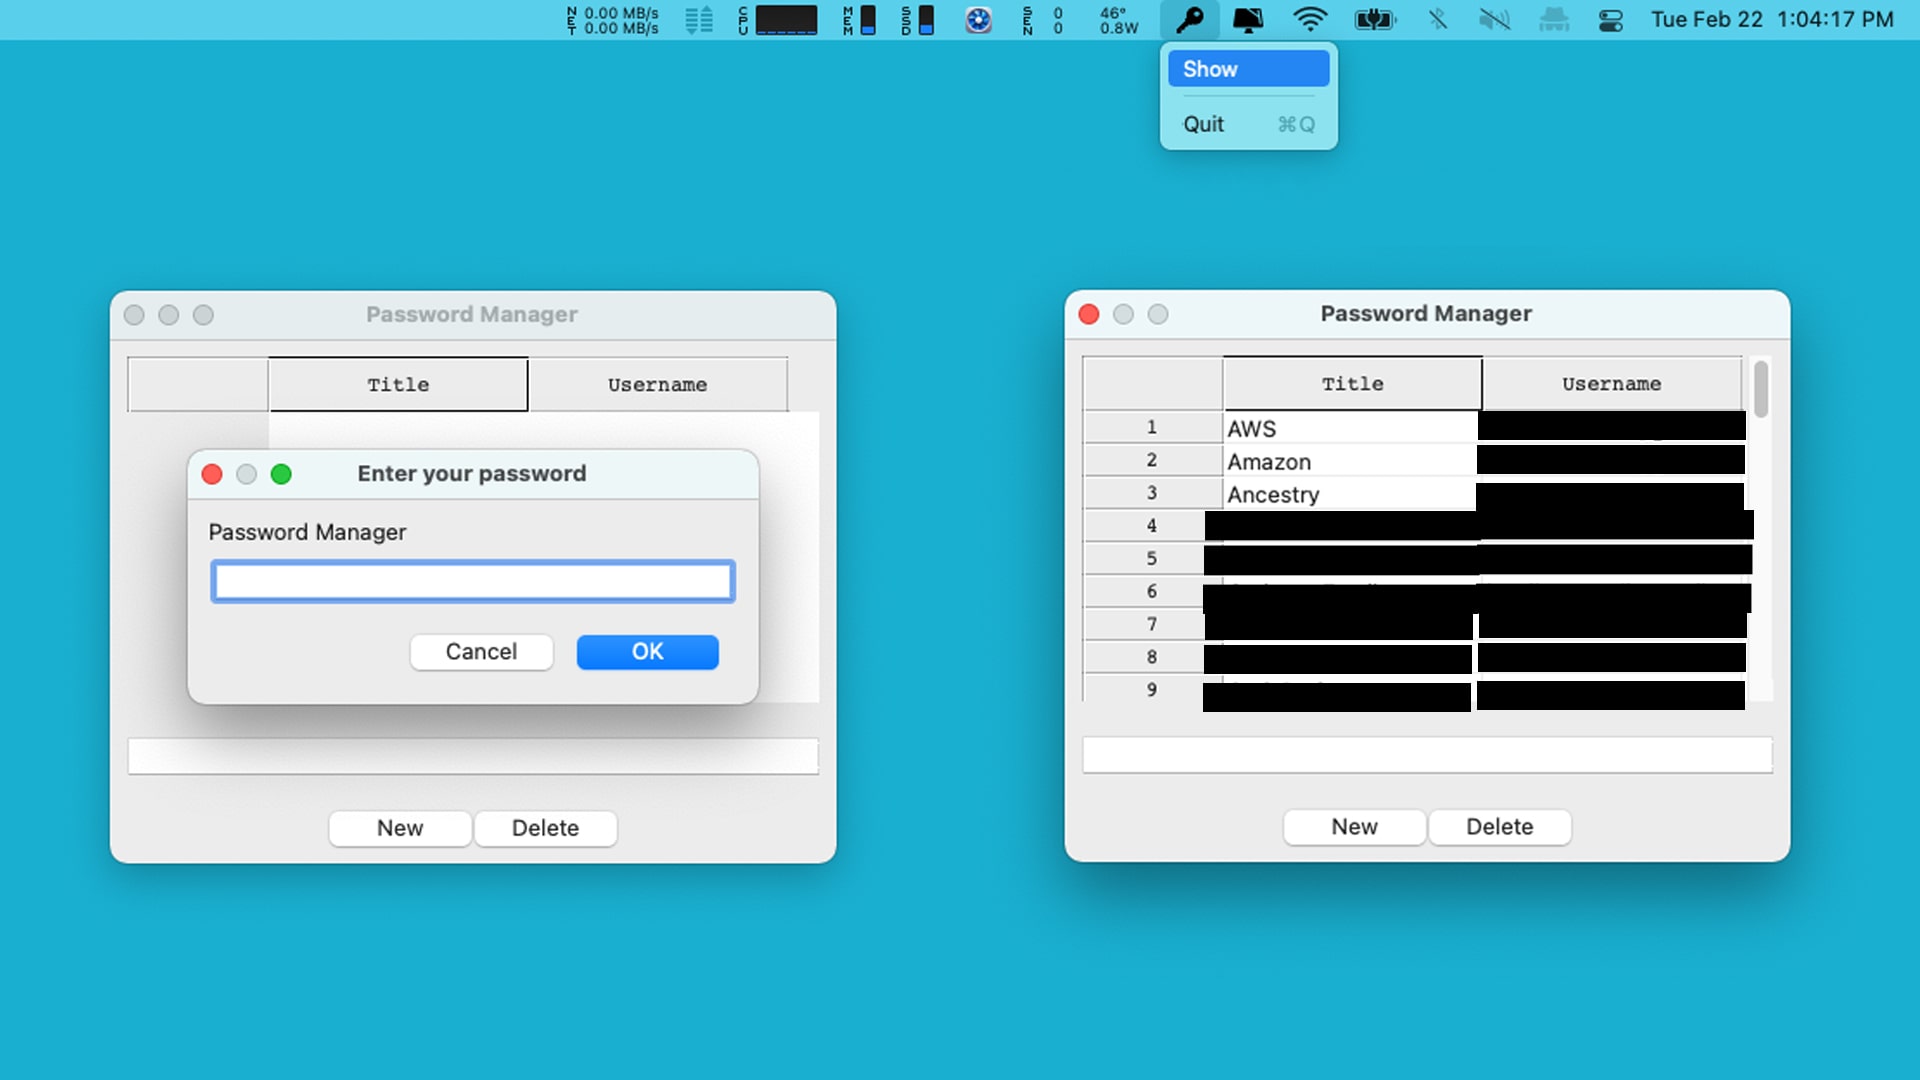Open the Wi-Fi status icon

1309,20
